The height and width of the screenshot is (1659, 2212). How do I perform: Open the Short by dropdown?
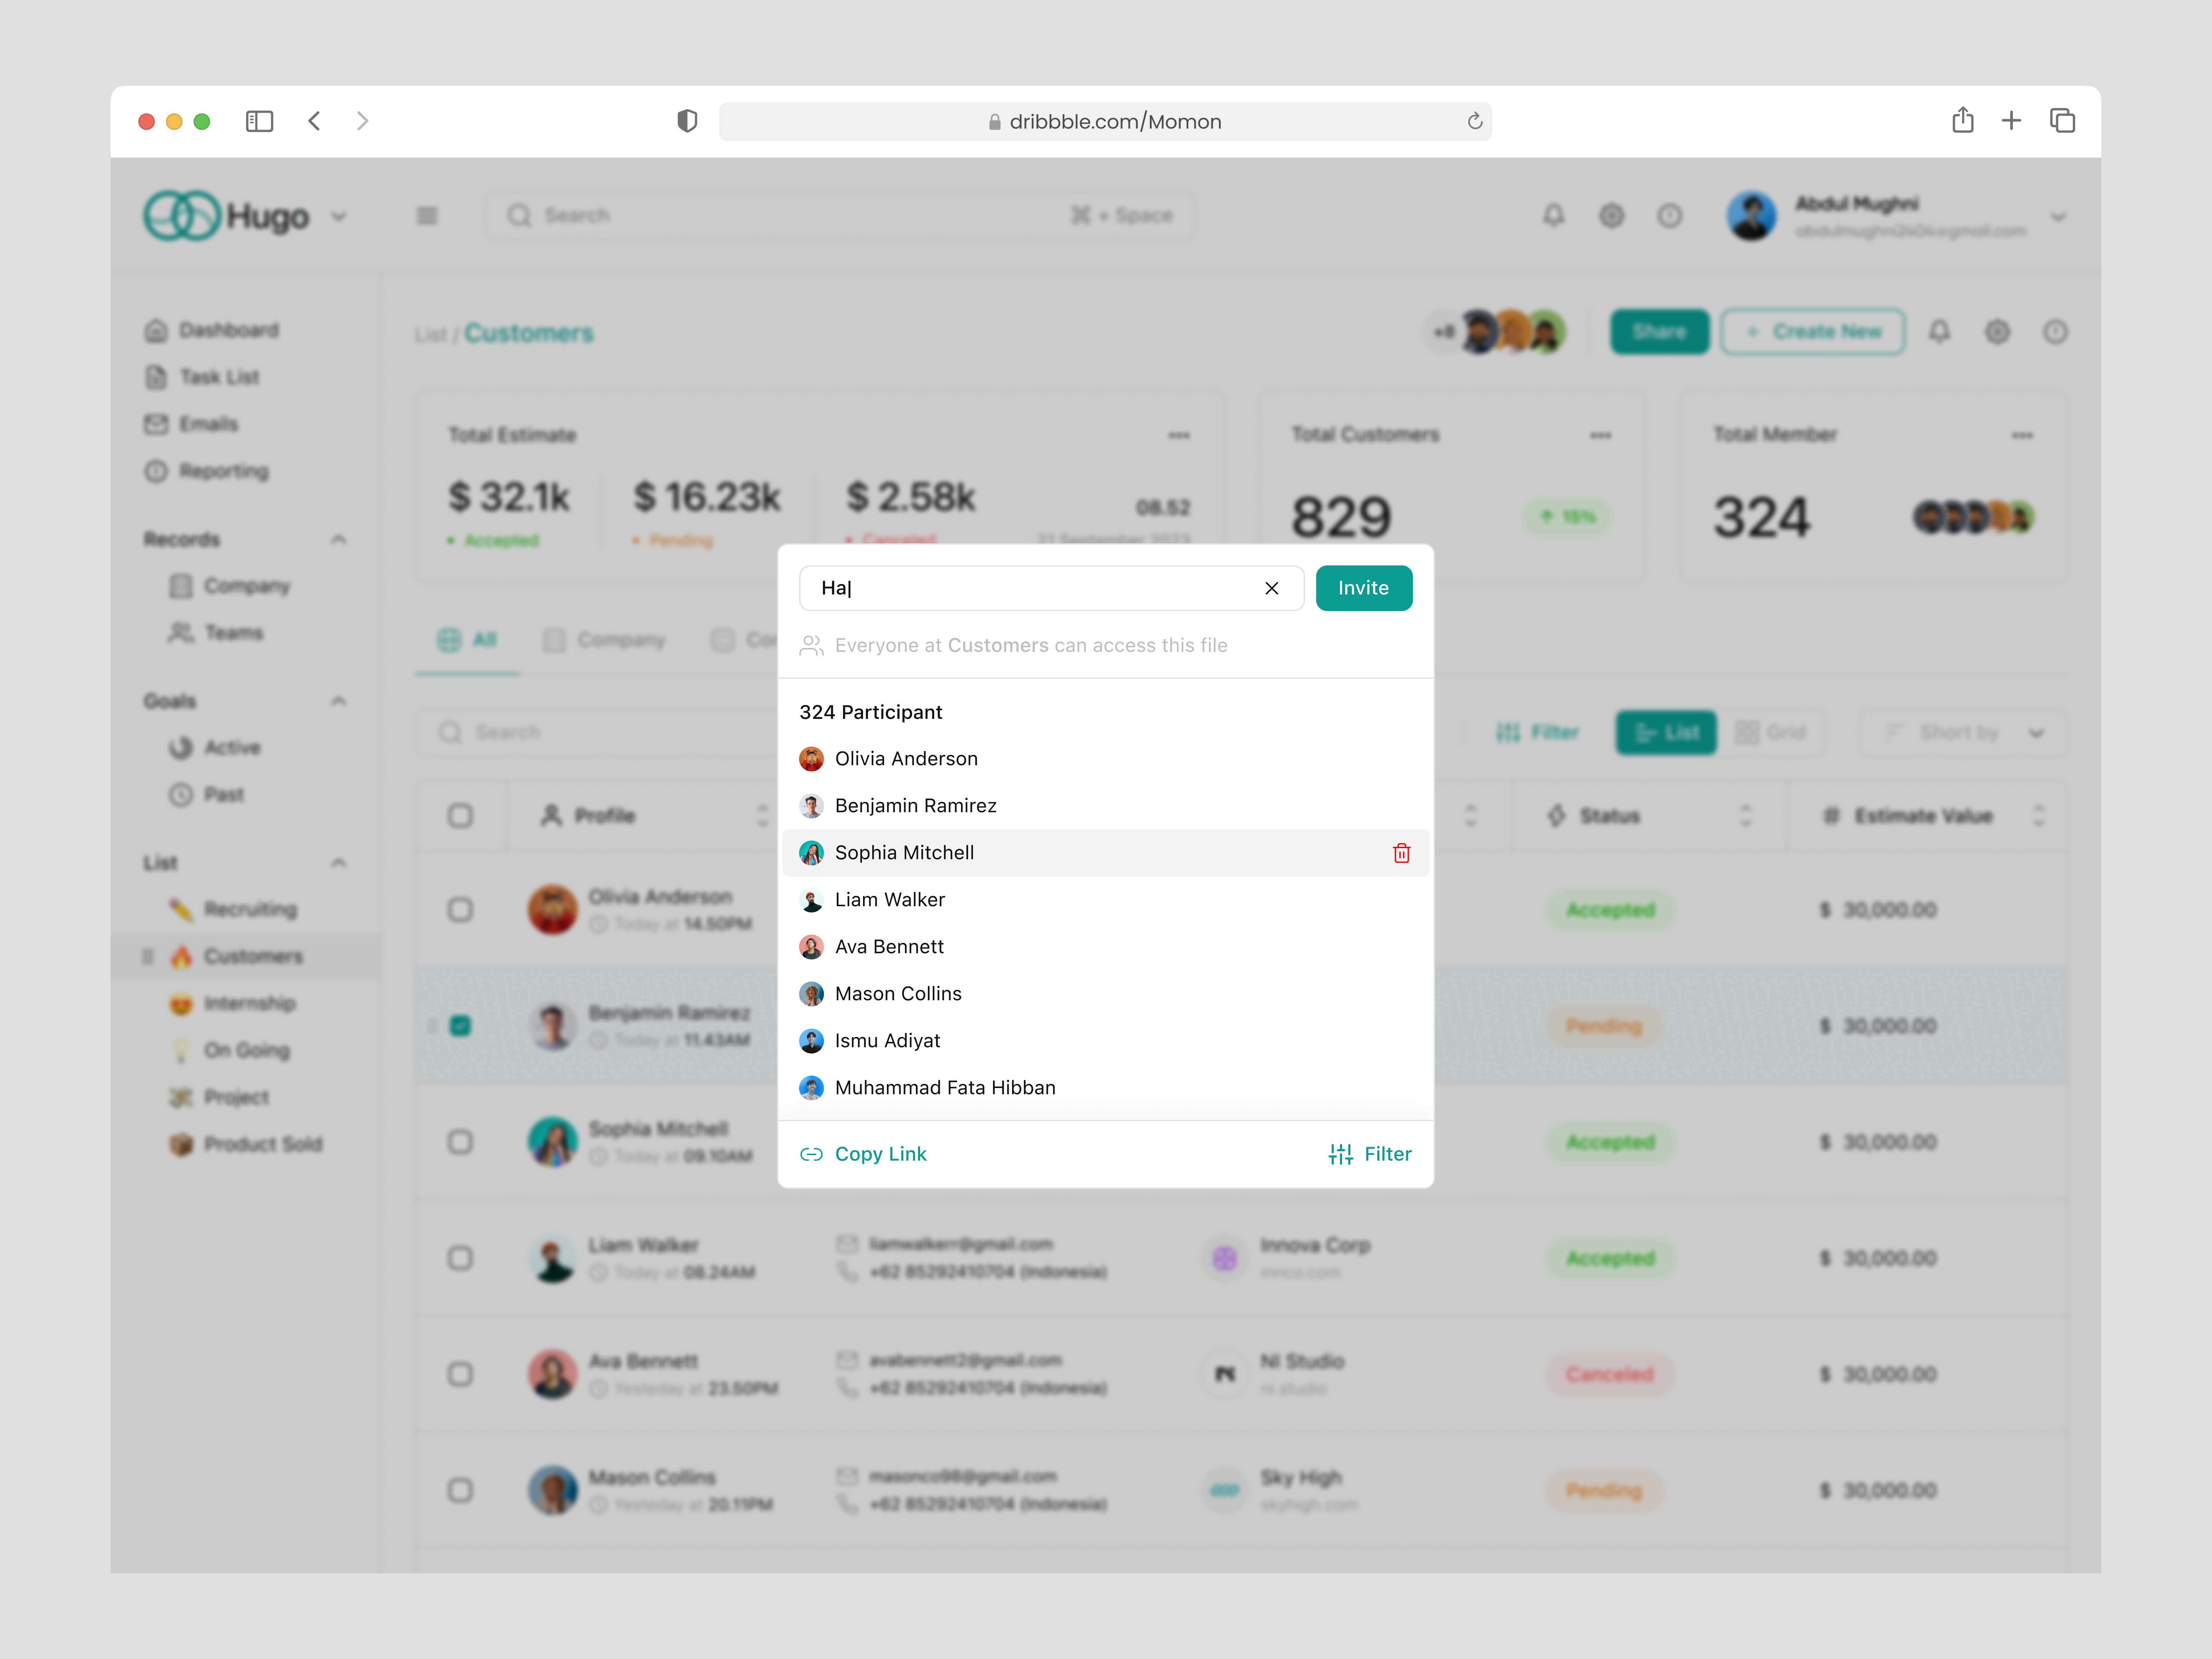click(1962, 732)
